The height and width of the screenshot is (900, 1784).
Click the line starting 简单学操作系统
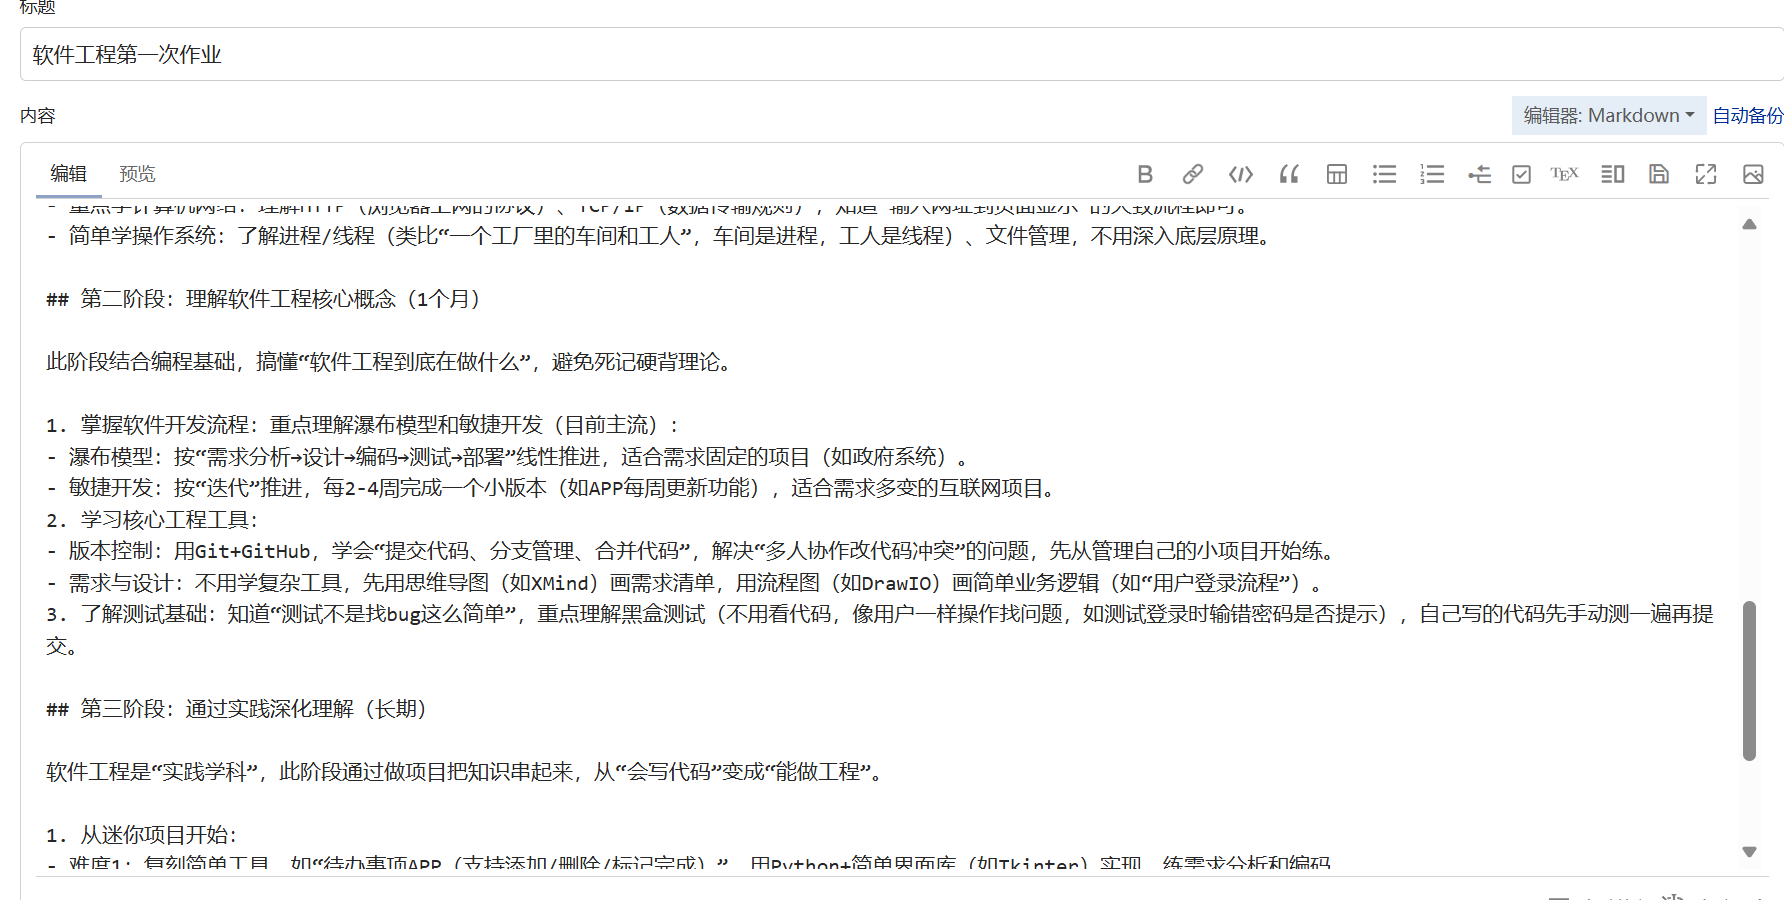[x=660, y=236]
